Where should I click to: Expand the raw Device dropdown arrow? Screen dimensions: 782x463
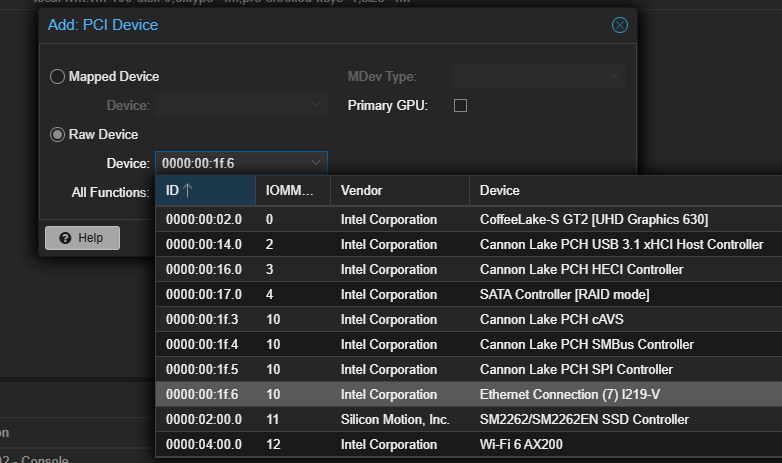316,163
